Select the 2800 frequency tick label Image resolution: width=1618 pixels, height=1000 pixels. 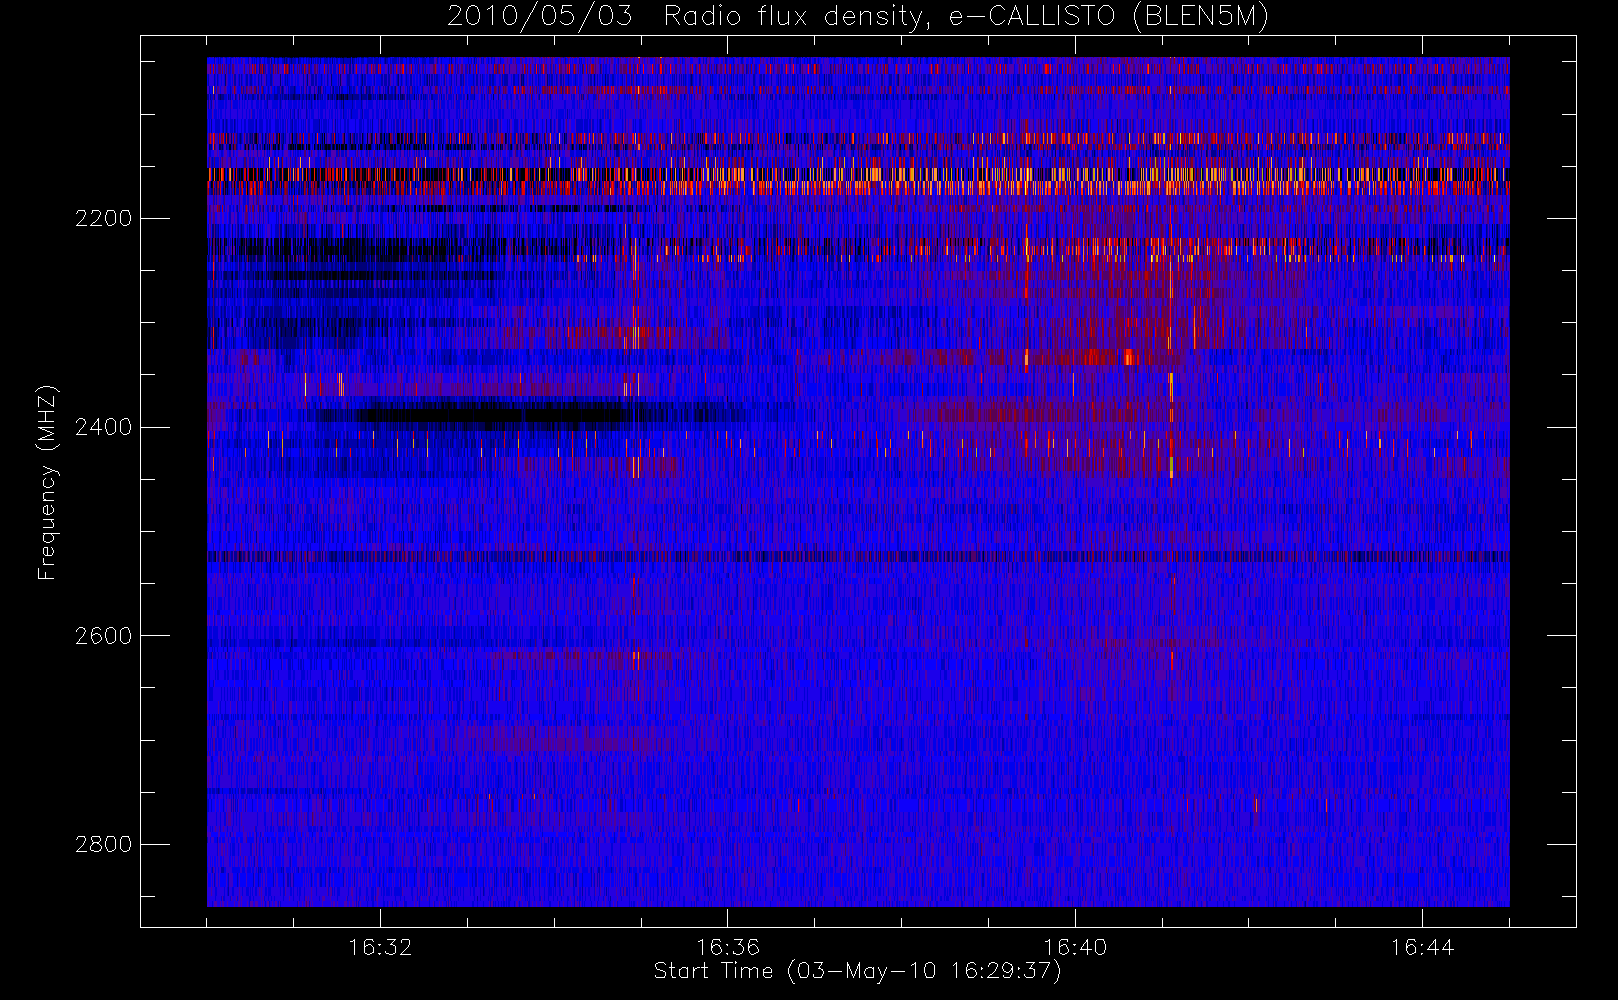(x=103, y=845)
